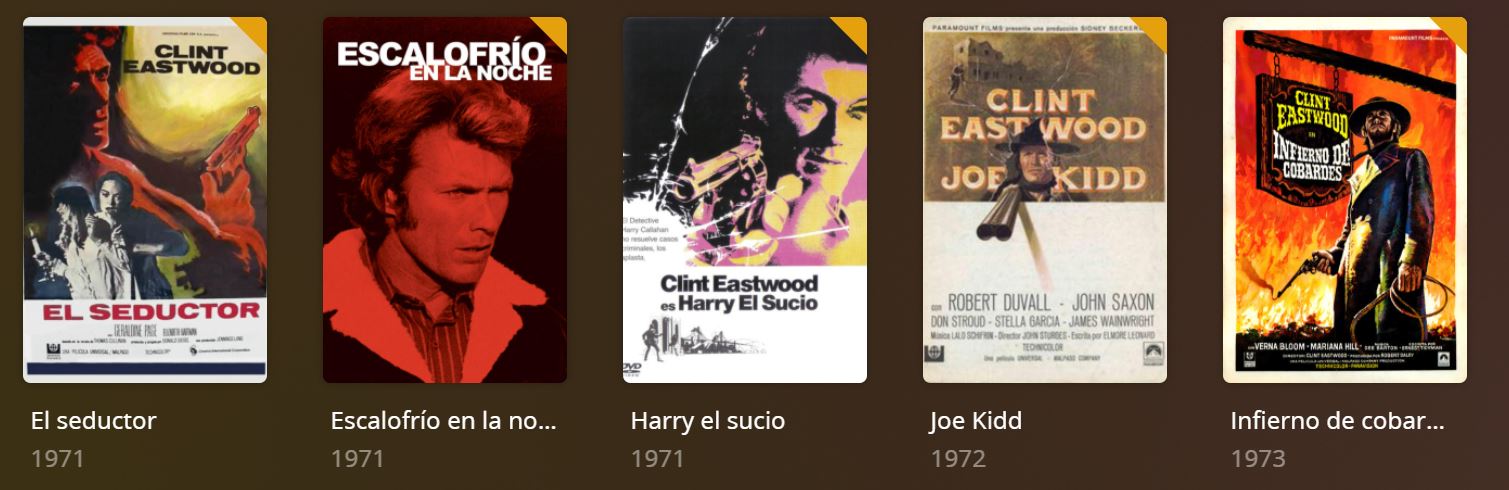Screen dimensions: 1509x490
Task: Open the Joe Kidd poster
Action: tap(1045, 200)
